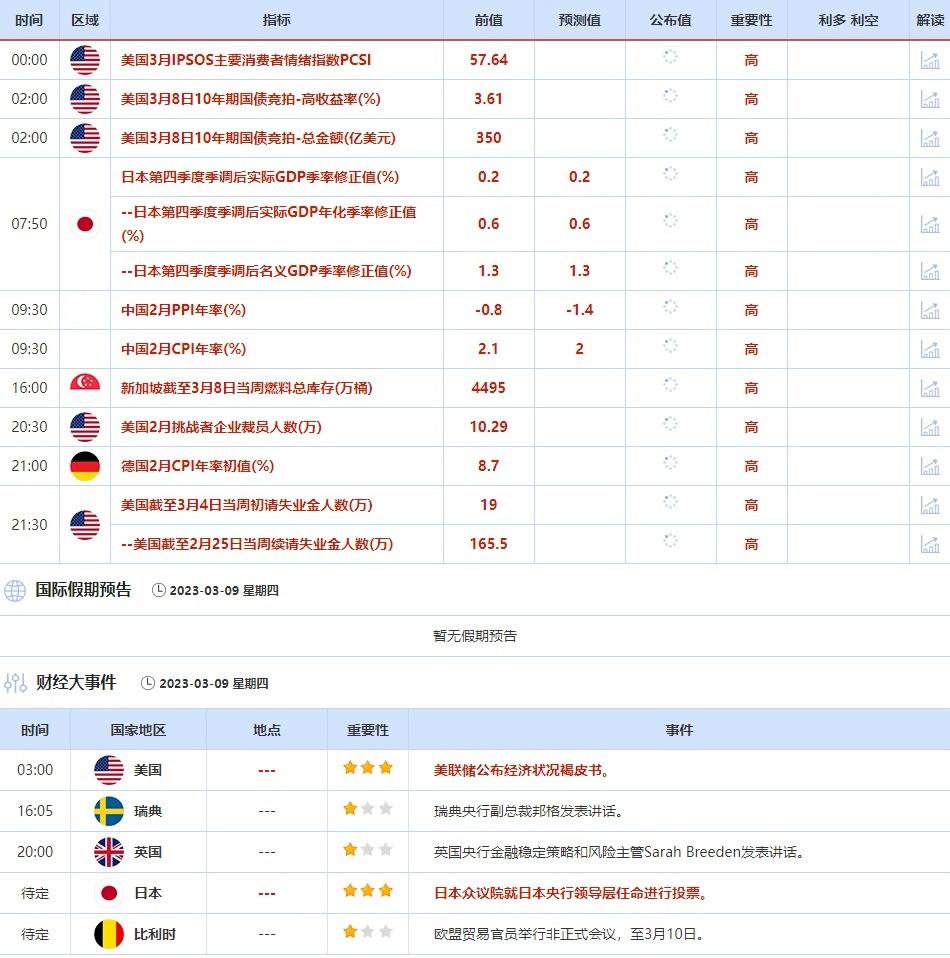950x958 pixels.
Task: Open chart icon for 美国3月IPSOS主要消费者情绪指数PCSI row
Action: click(930, 60)
